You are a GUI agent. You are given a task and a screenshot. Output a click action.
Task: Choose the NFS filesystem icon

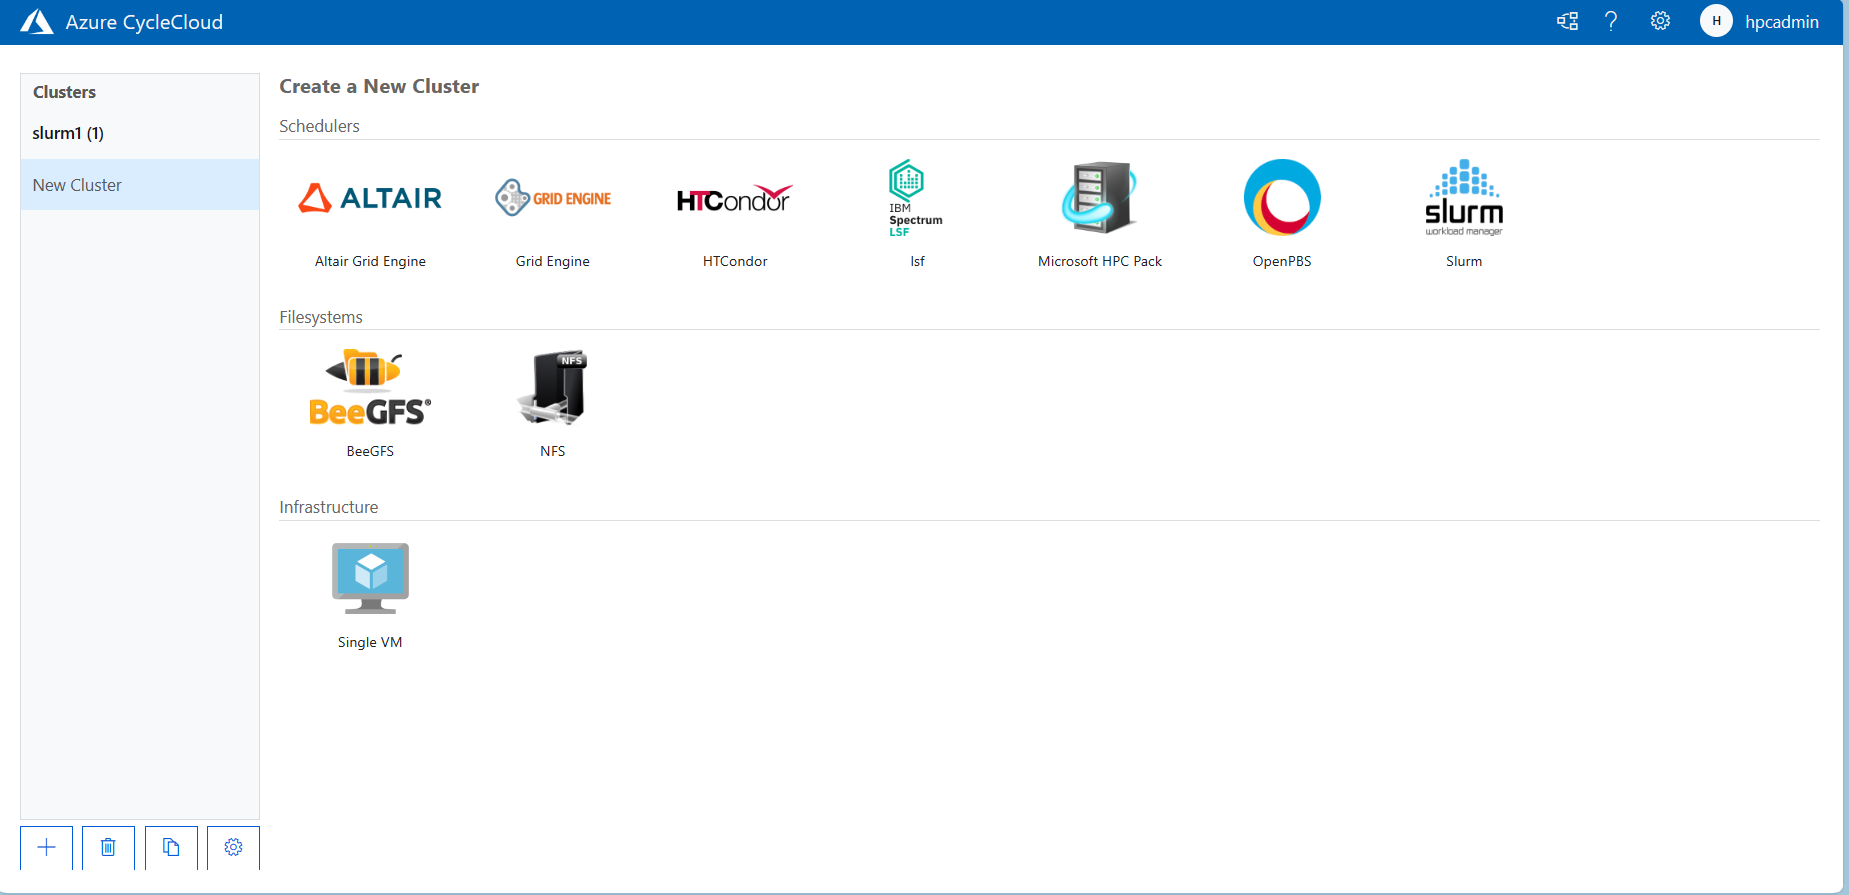pyautogui.click(x=553, y=388)
